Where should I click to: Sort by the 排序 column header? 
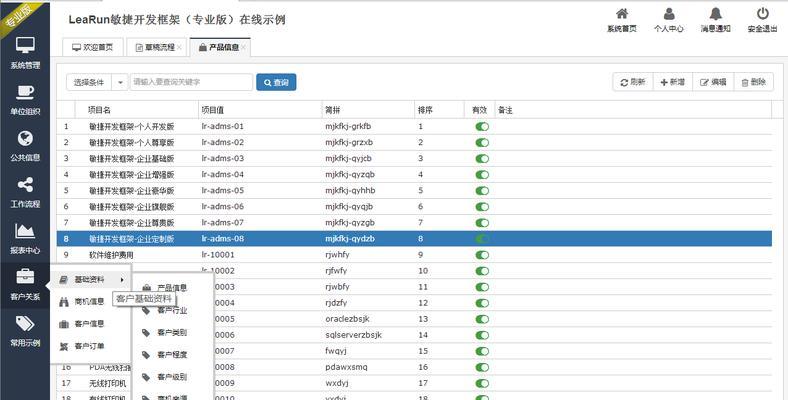439,110
